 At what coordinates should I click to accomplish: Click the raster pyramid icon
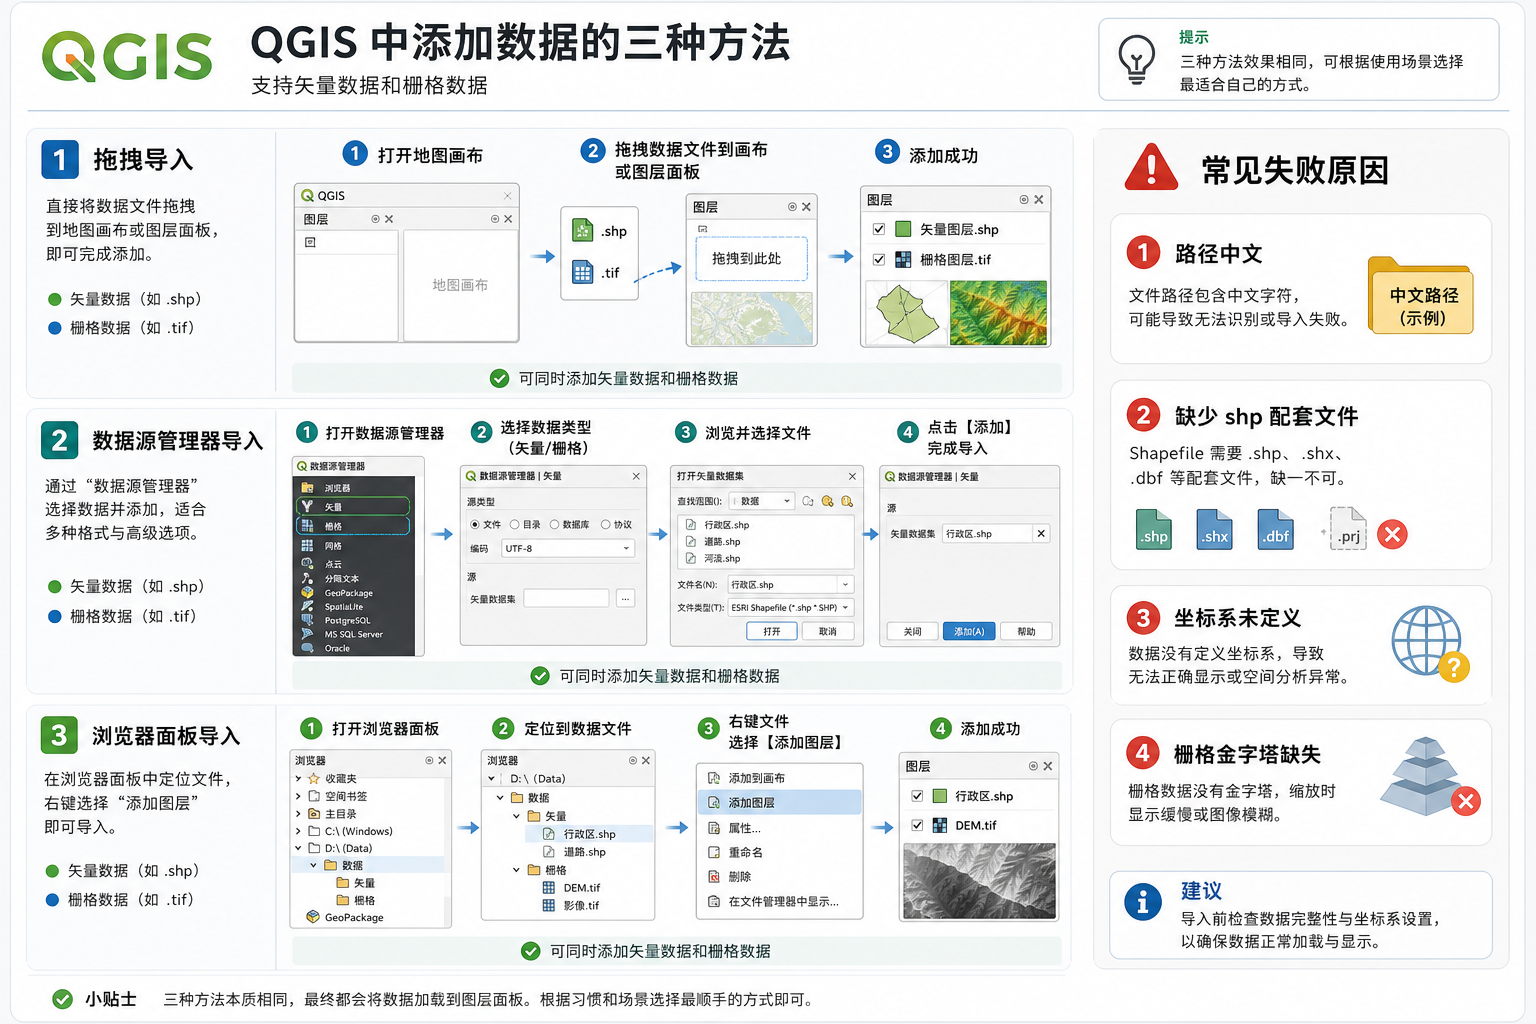pyautogui.click(x=1427, y=776)
